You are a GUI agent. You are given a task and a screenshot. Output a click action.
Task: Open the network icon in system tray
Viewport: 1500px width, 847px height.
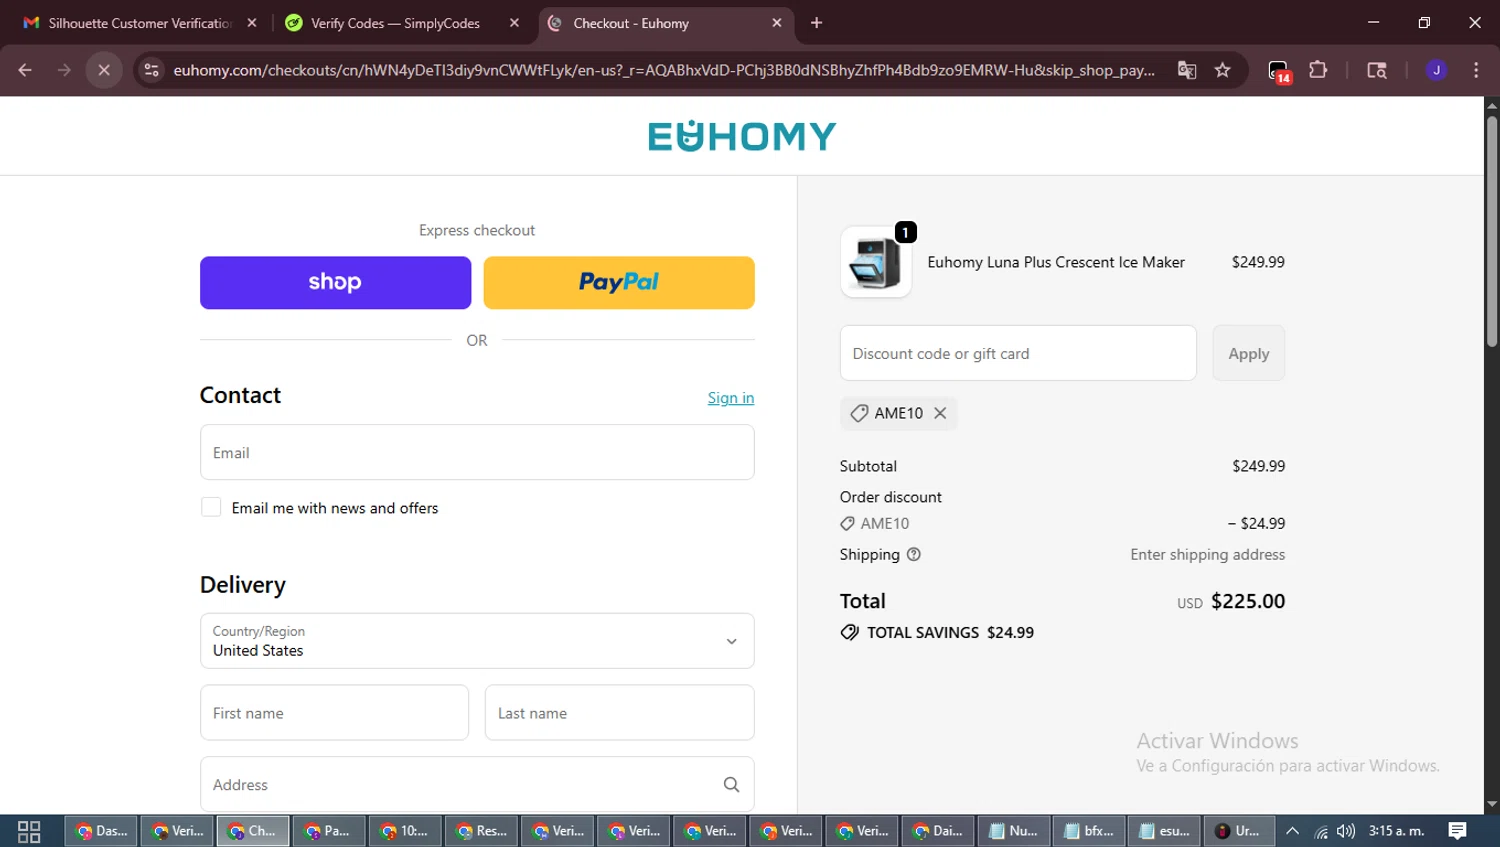(1321, 831)
